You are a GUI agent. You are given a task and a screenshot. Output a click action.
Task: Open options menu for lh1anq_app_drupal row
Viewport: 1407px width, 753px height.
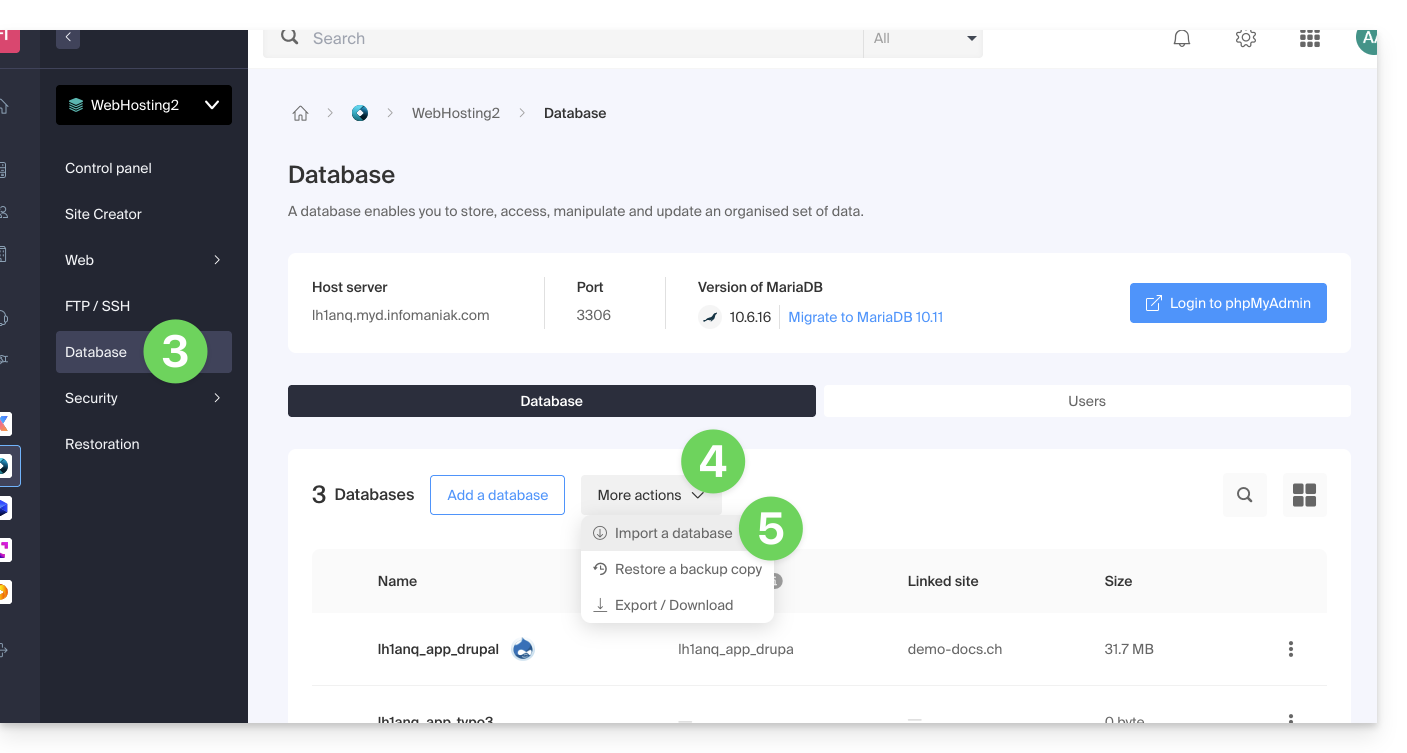(x=1290, y=649)
